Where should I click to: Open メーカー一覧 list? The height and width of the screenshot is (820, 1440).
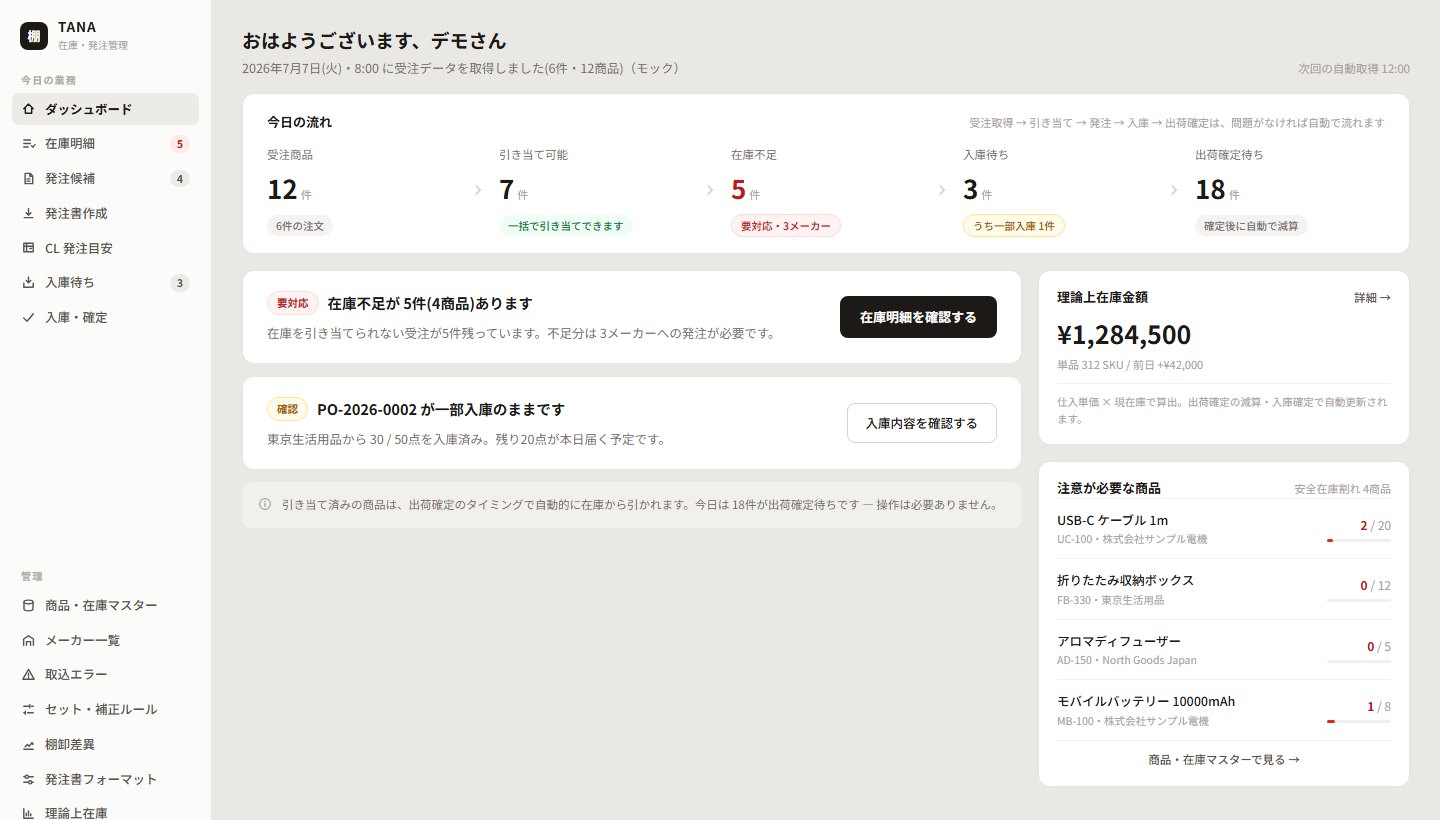(x=105, y=640)
